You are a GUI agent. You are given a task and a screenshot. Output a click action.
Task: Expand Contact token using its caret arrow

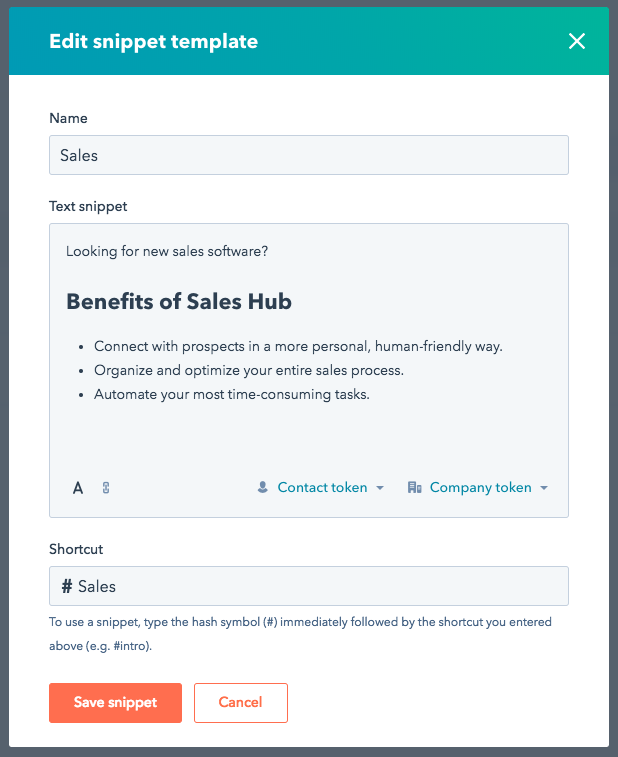click(380, 488)
